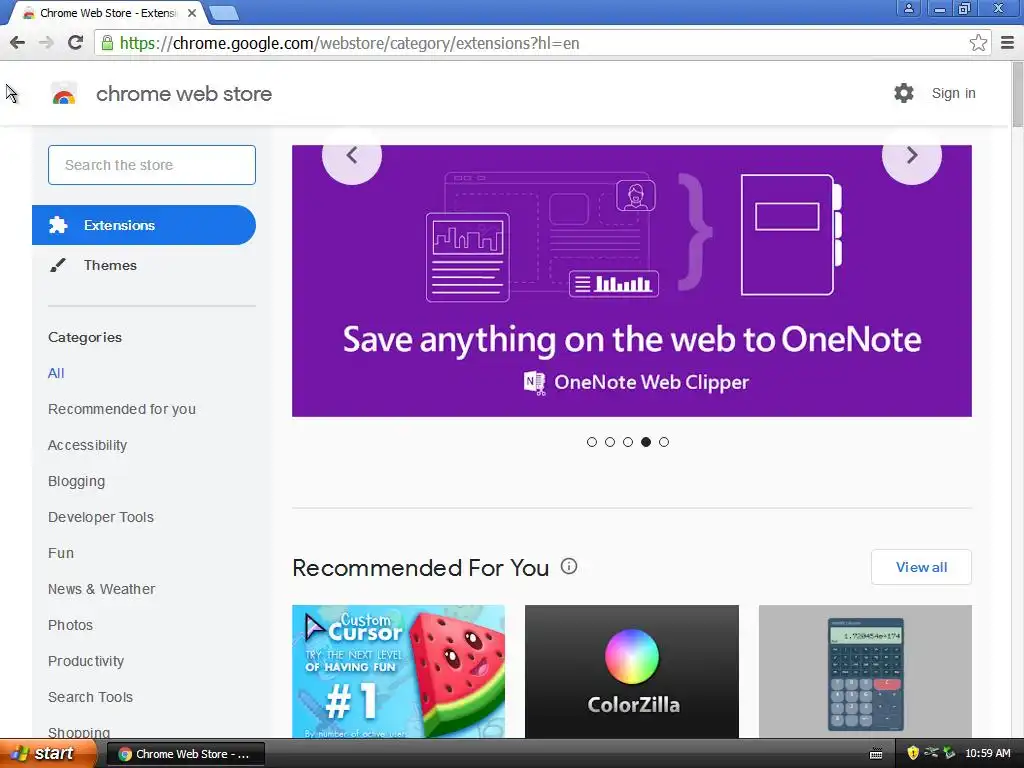
Task: Bookmark this page with the star icon
Action: (x=978, y=43)
